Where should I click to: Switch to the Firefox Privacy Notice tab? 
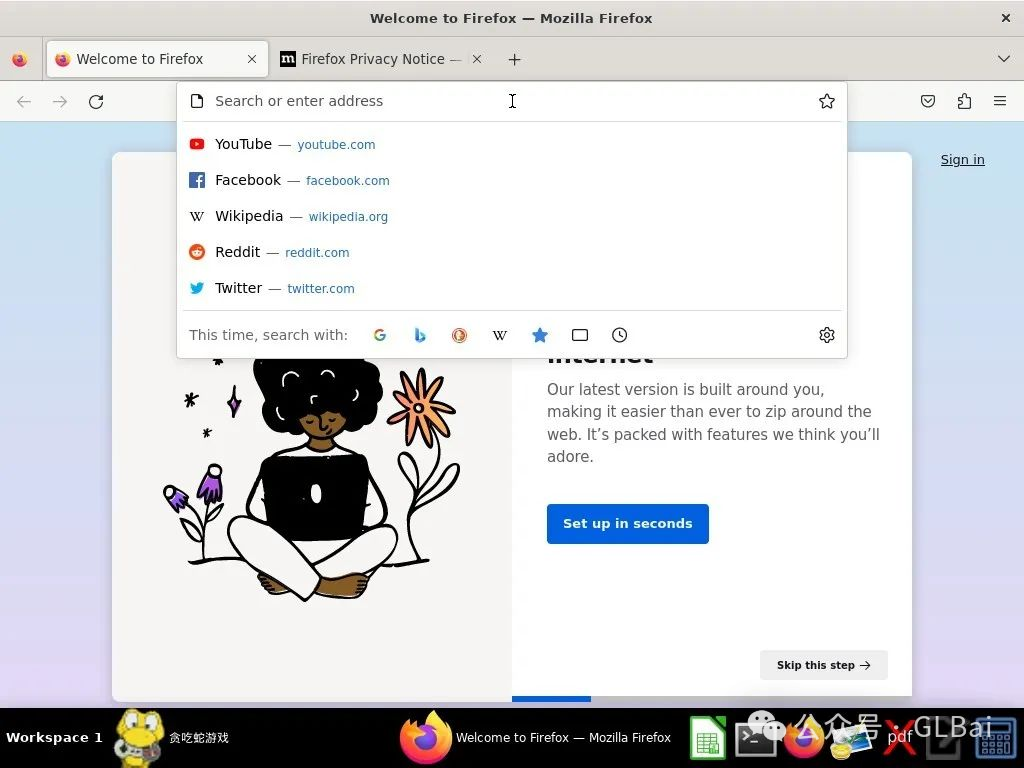(372, 59)
